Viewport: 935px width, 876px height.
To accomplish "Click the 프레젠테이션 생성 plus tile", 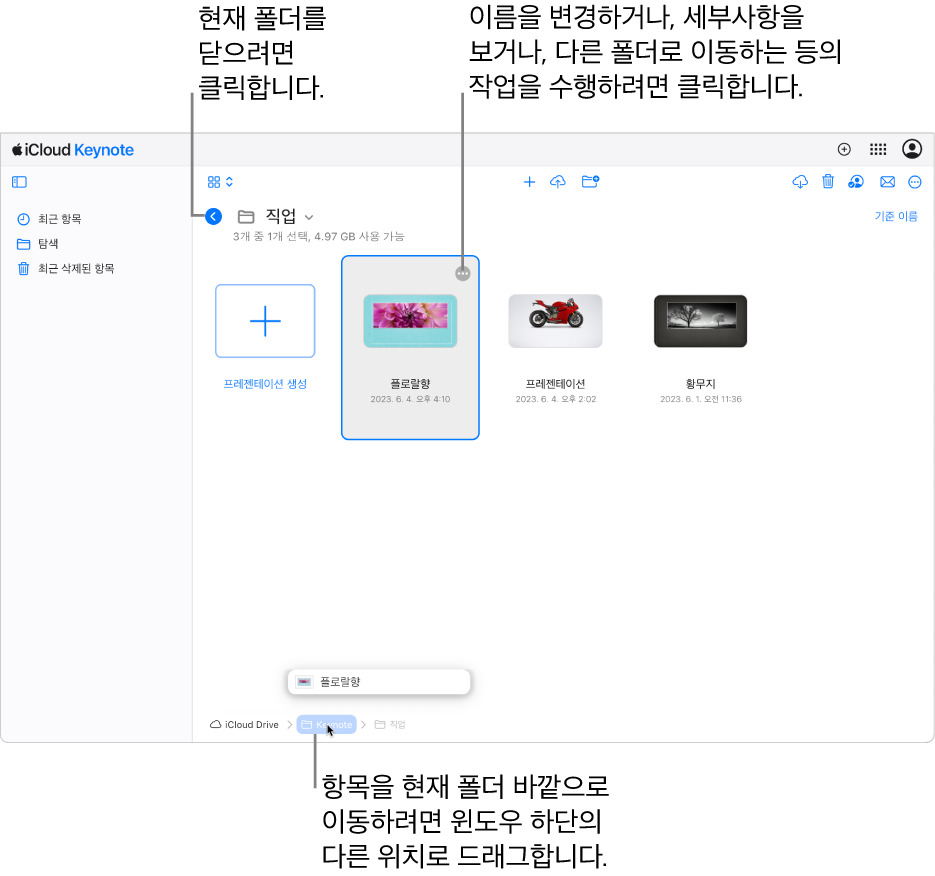I will point(265,321).
